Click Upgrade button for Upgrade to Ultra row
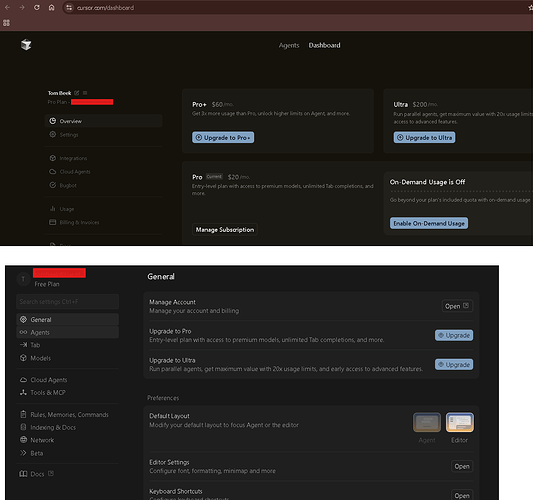The image size is (534, 500). [x=454, y=364]
